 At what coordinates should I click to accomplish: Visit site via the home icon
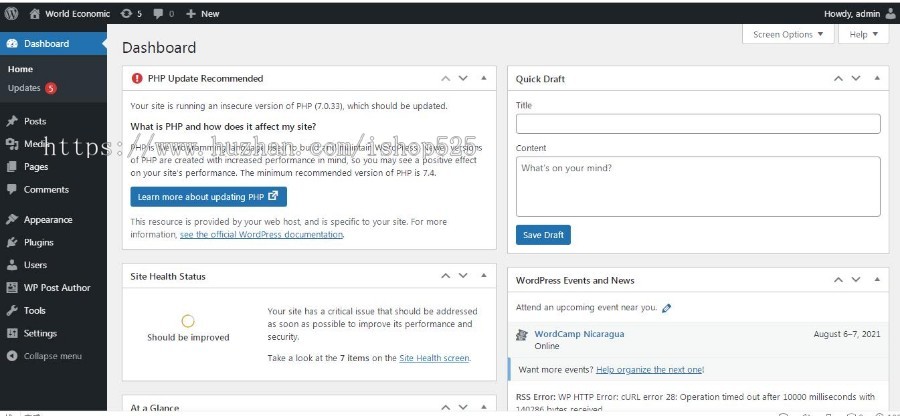point(35,14)
